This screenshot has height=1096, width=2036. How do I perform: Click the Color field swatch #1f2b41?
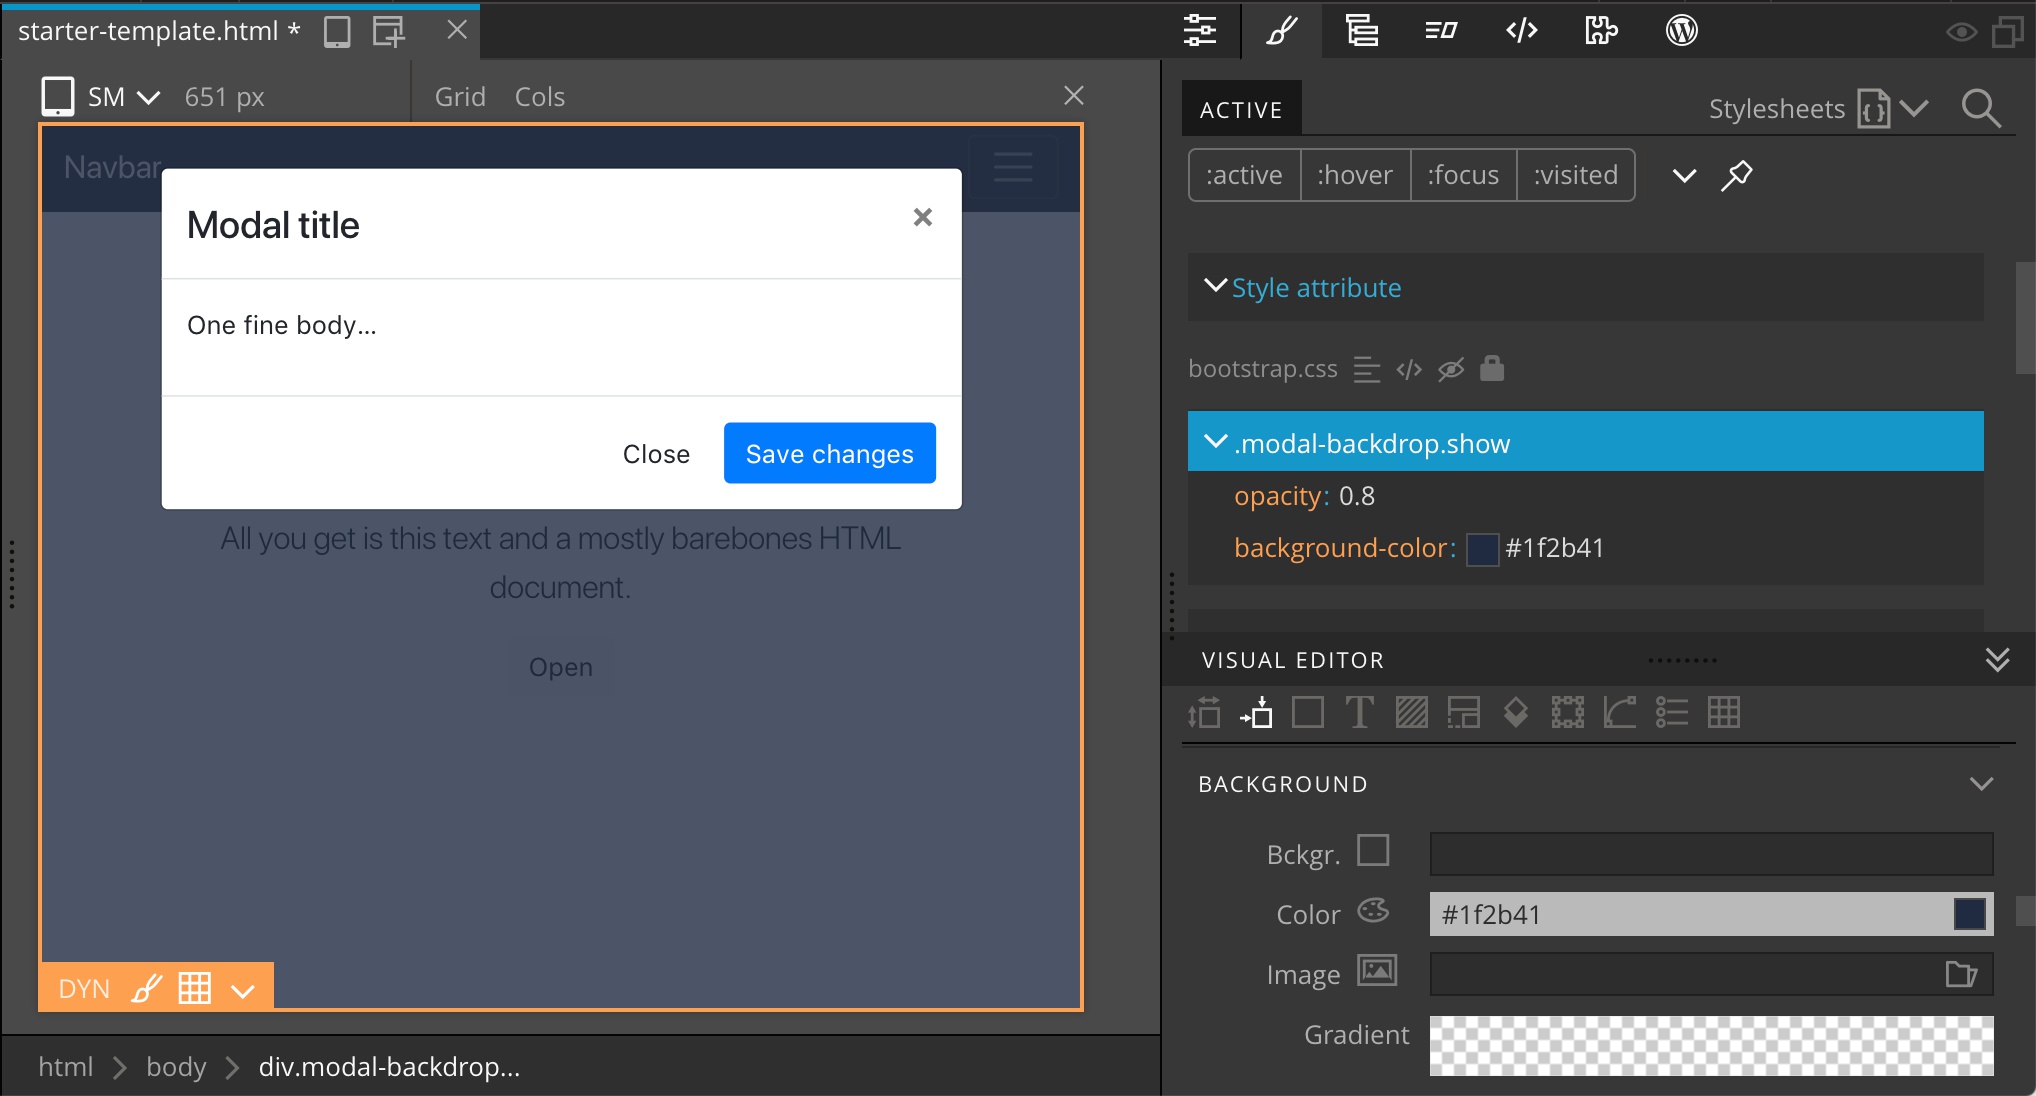[x=1969, y=914]
